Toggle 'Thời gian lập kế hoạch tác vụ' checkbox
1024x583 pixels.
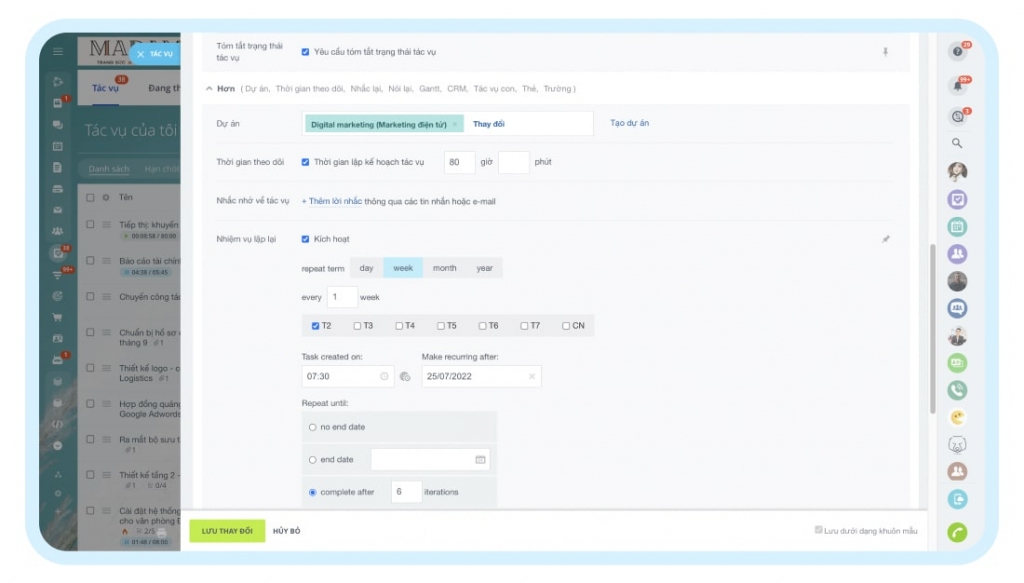tap(305, 162)
